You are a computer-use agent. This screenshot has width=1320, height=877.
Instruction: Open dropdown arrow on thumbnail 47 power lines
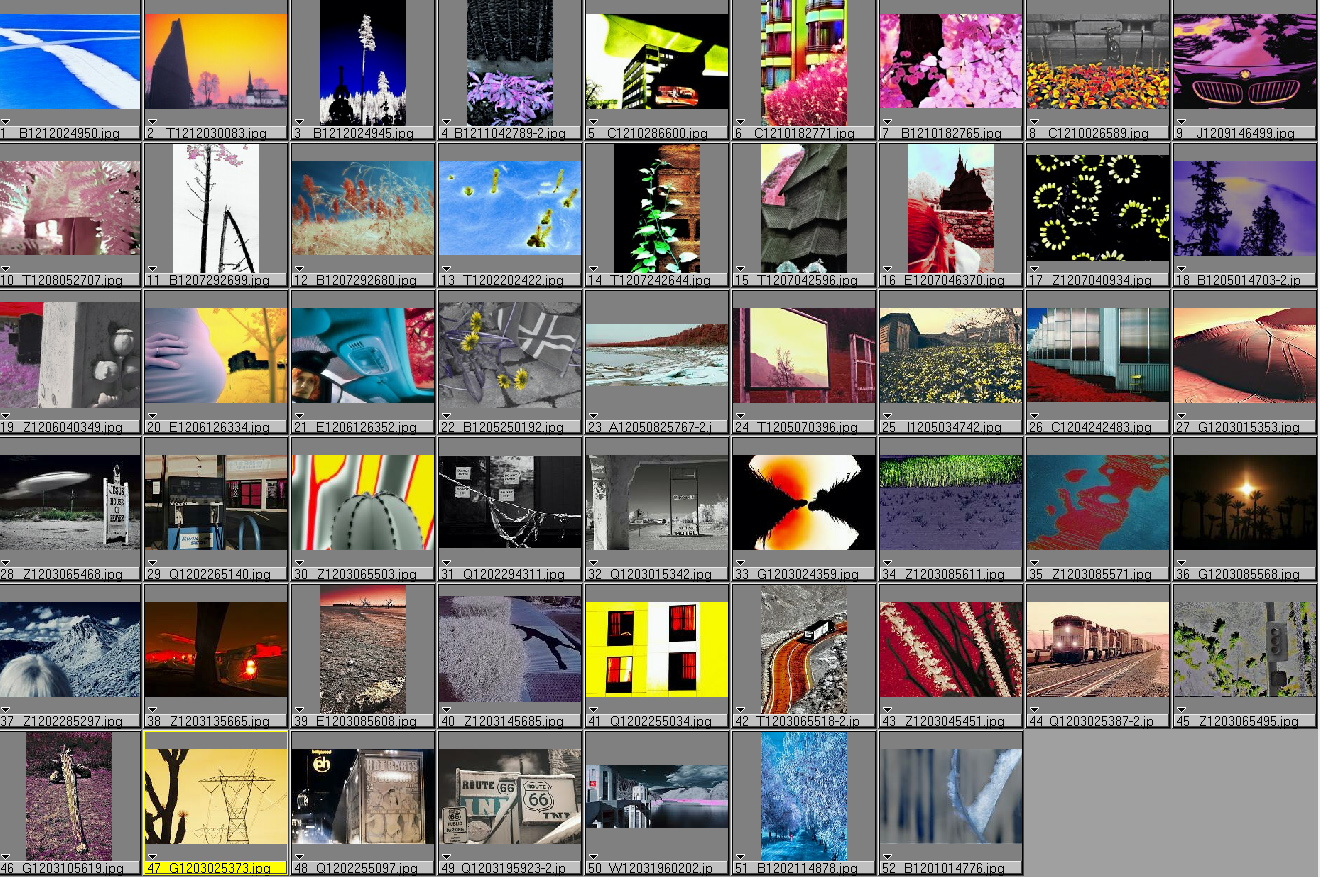[x=153, y=856]
